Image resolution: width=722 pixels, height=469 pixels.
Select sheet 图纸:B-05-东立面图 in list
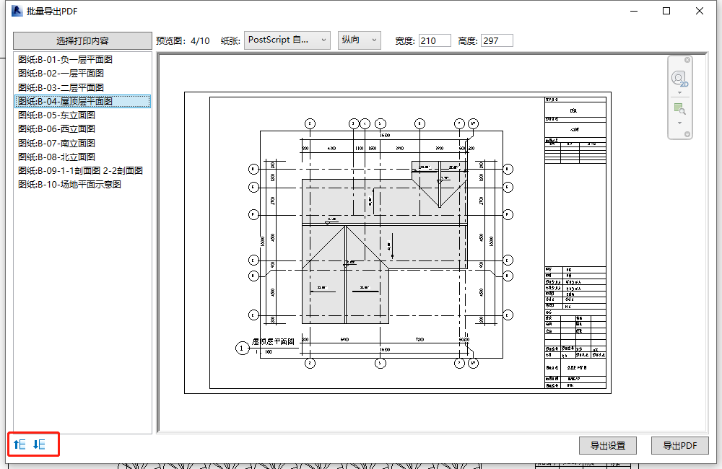click(57, 115)
